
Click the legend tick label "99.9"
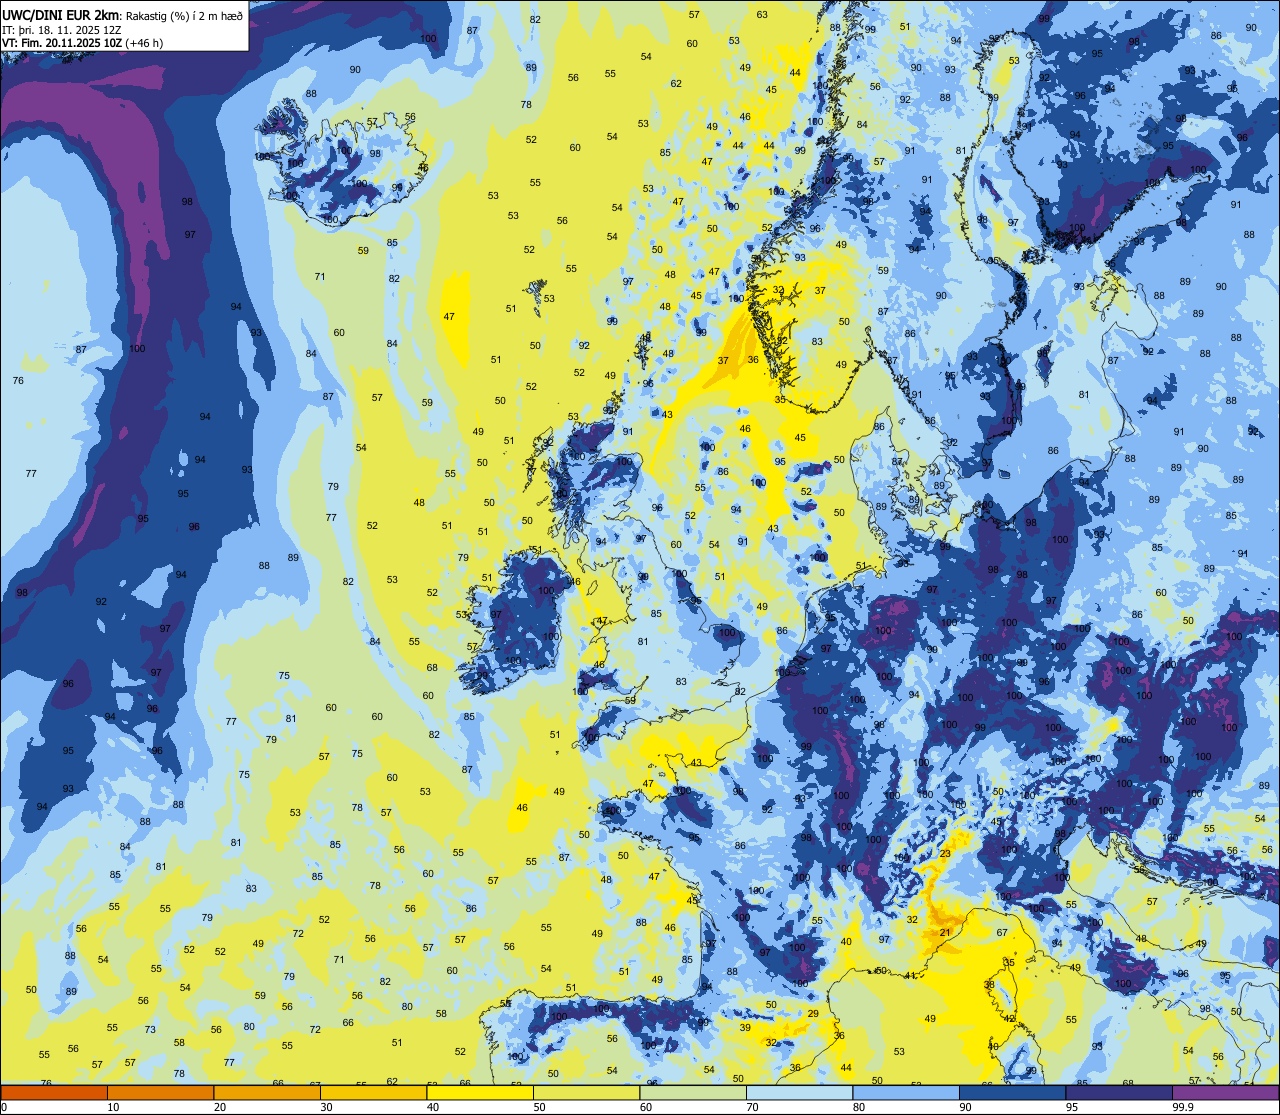coord(1183,1107)
